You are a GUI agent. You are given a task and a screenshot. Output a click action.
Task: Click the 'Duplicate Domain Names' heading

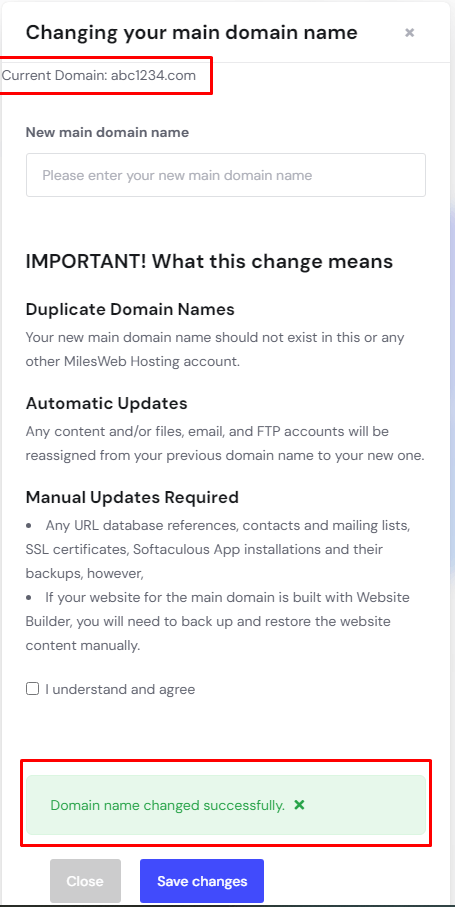click(130, 309)
